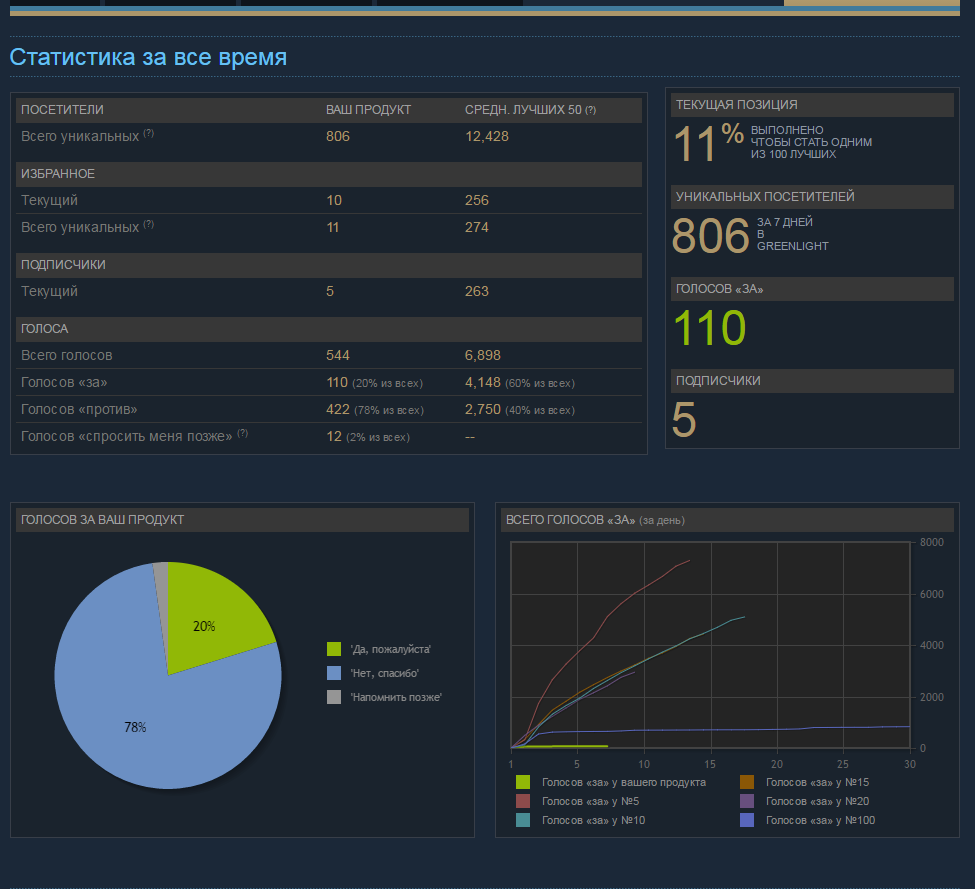The image size is (975, 889).
Task: Click gray 'Напомнить позже' legend swatch
Action: 334,697
